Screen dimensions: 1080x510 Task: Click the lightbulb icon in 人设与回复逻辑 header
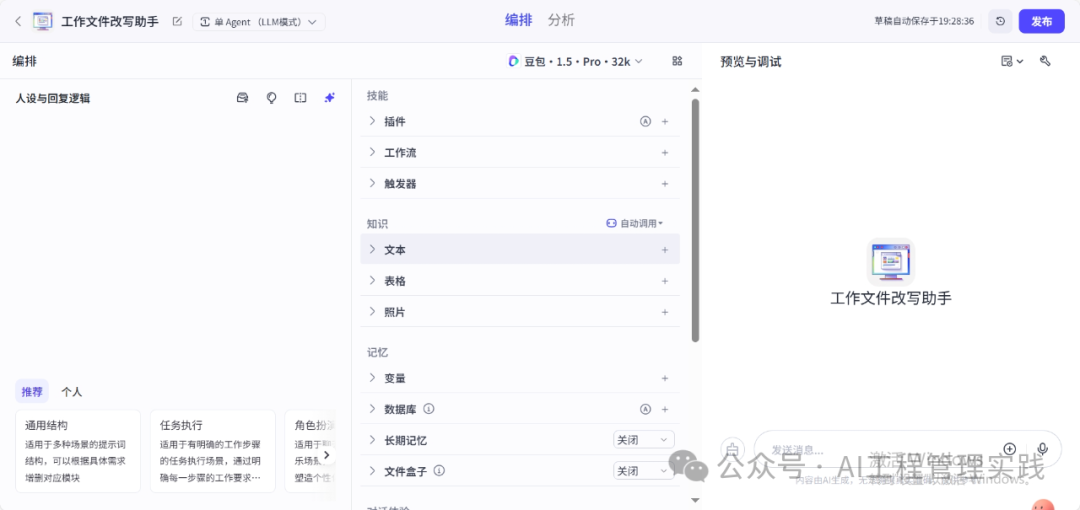point(271,98)
